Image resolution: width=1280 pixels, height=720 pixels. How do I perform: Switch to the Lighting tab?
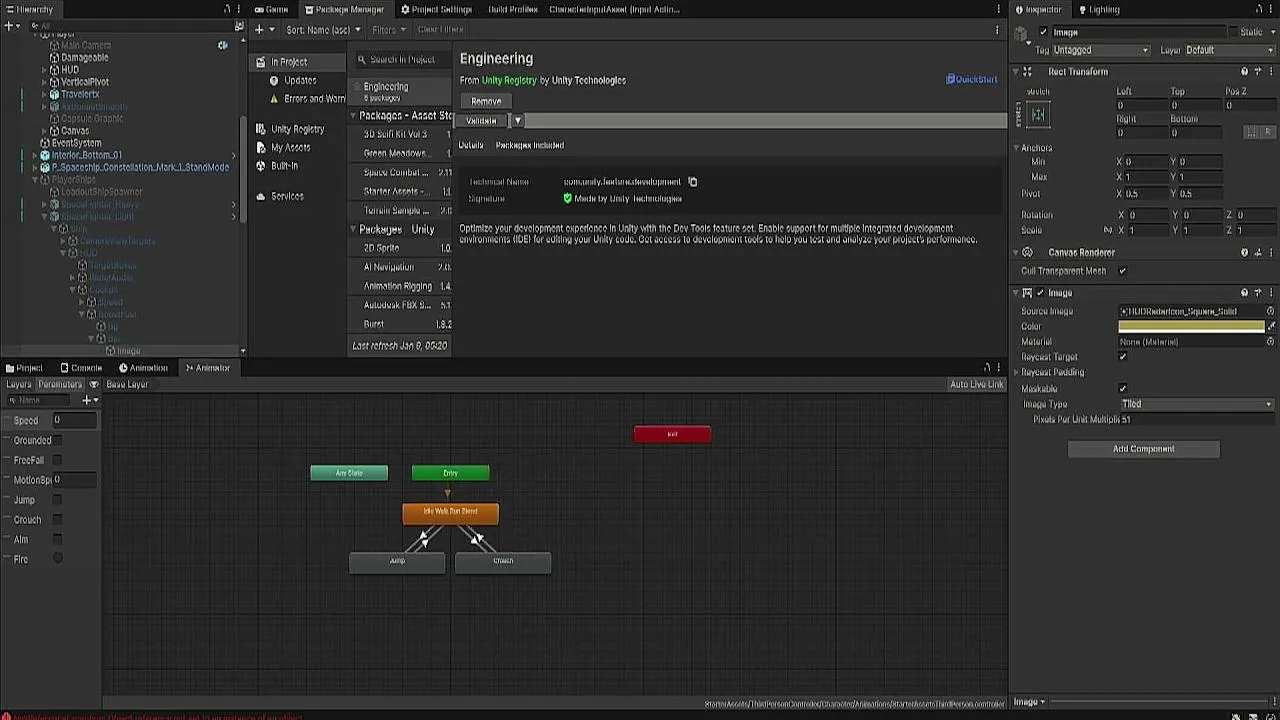click(x=1098, y=9)
